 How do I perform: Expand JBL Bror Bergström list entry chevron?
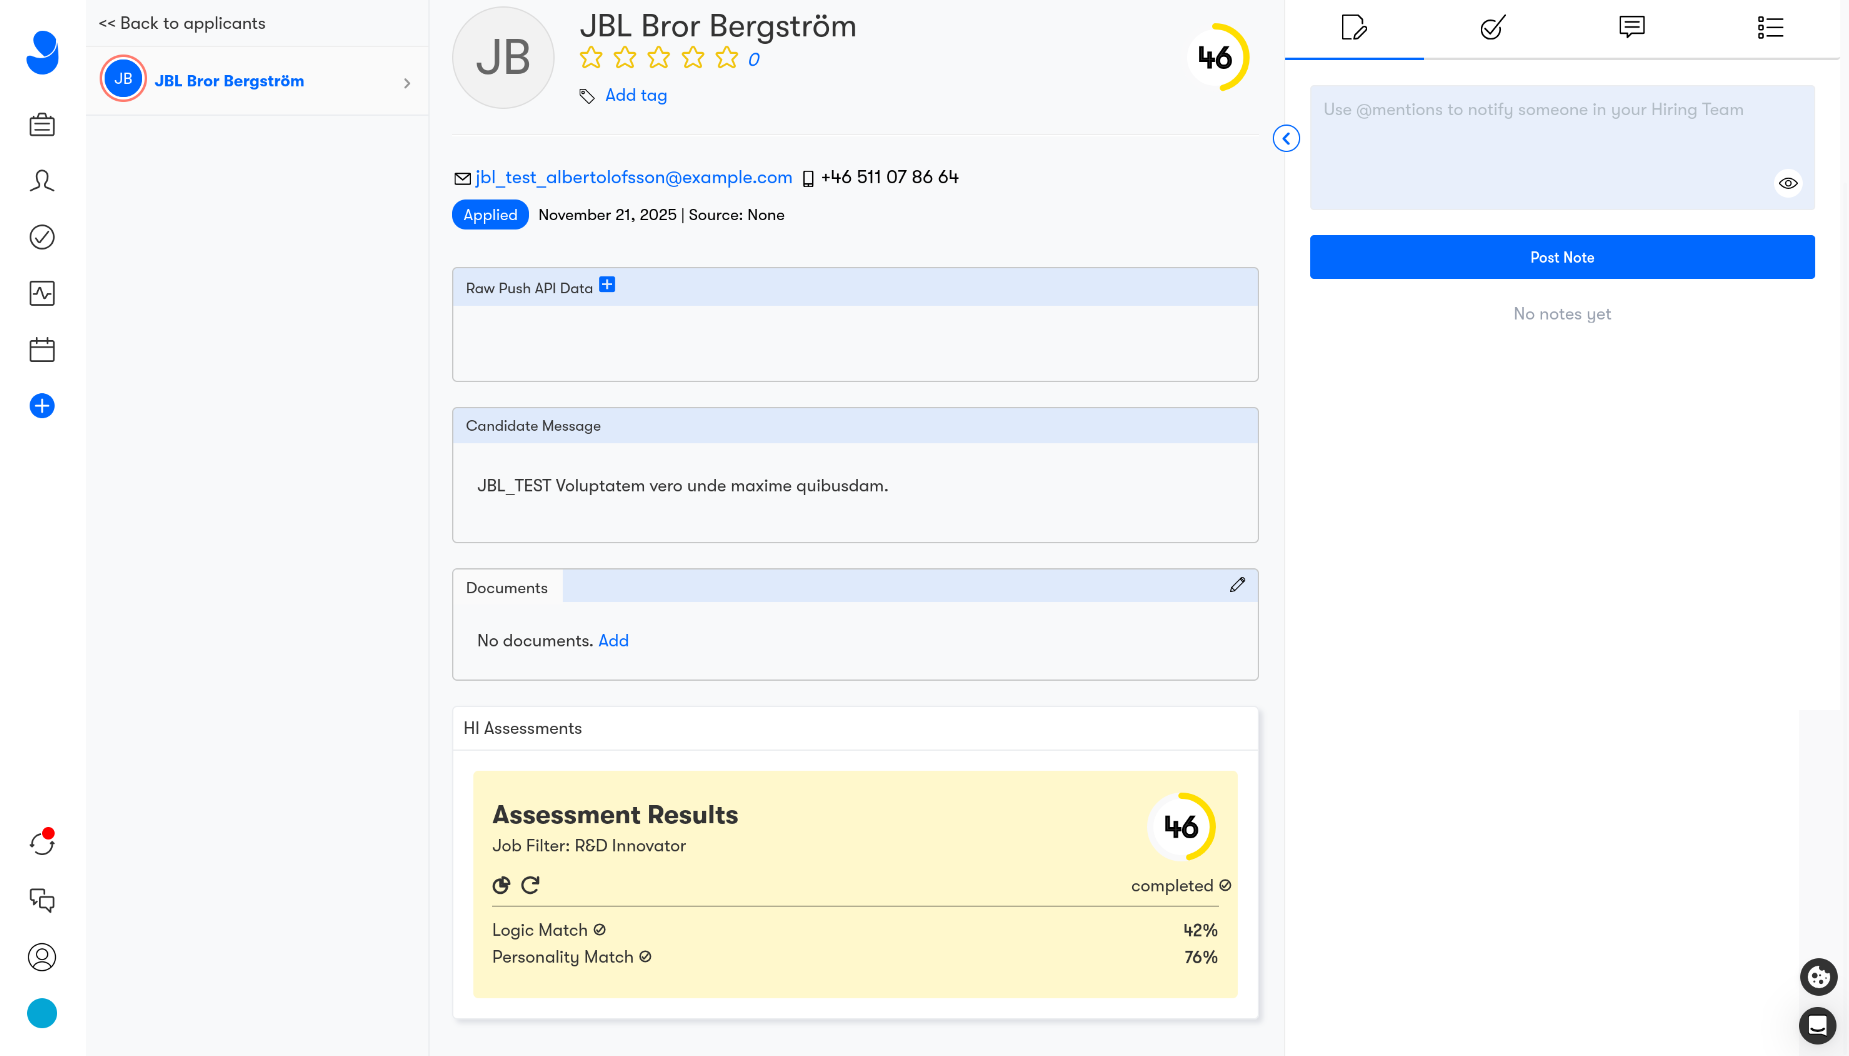pos(407,83)
